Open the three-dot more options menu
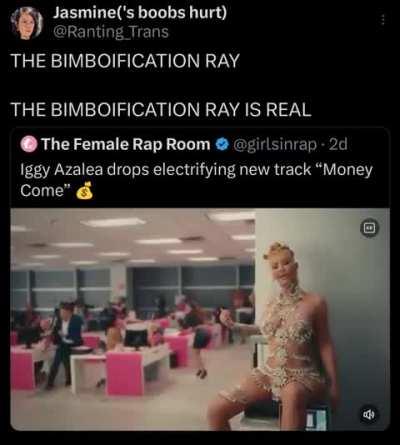 (383, 20)
